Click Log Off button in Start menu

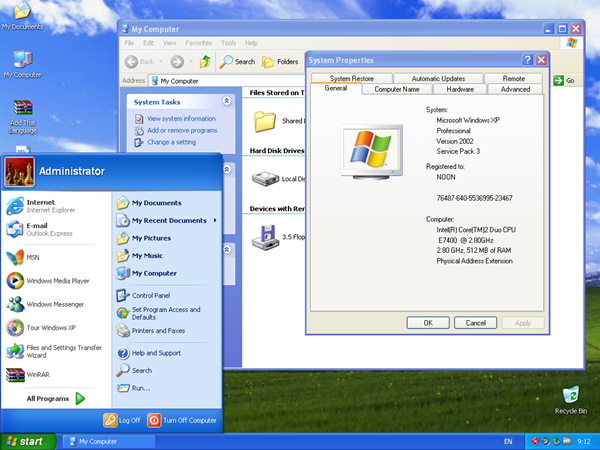tap(122, 420)
